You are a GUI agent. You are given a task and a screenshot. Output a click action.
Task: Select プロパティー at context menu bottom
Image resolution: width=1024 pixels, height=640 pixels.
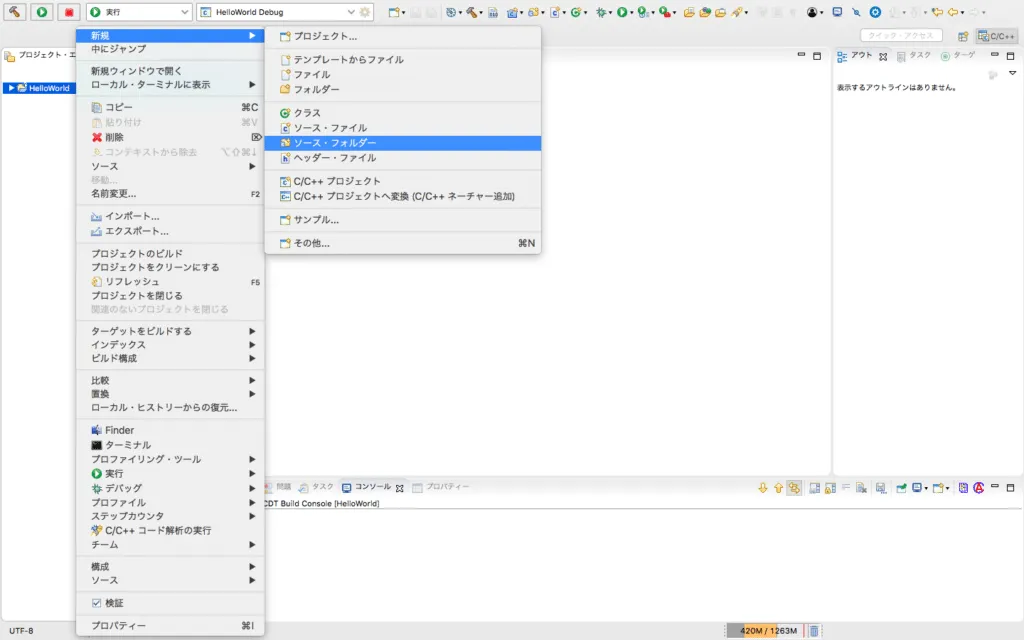click(171, 626)
